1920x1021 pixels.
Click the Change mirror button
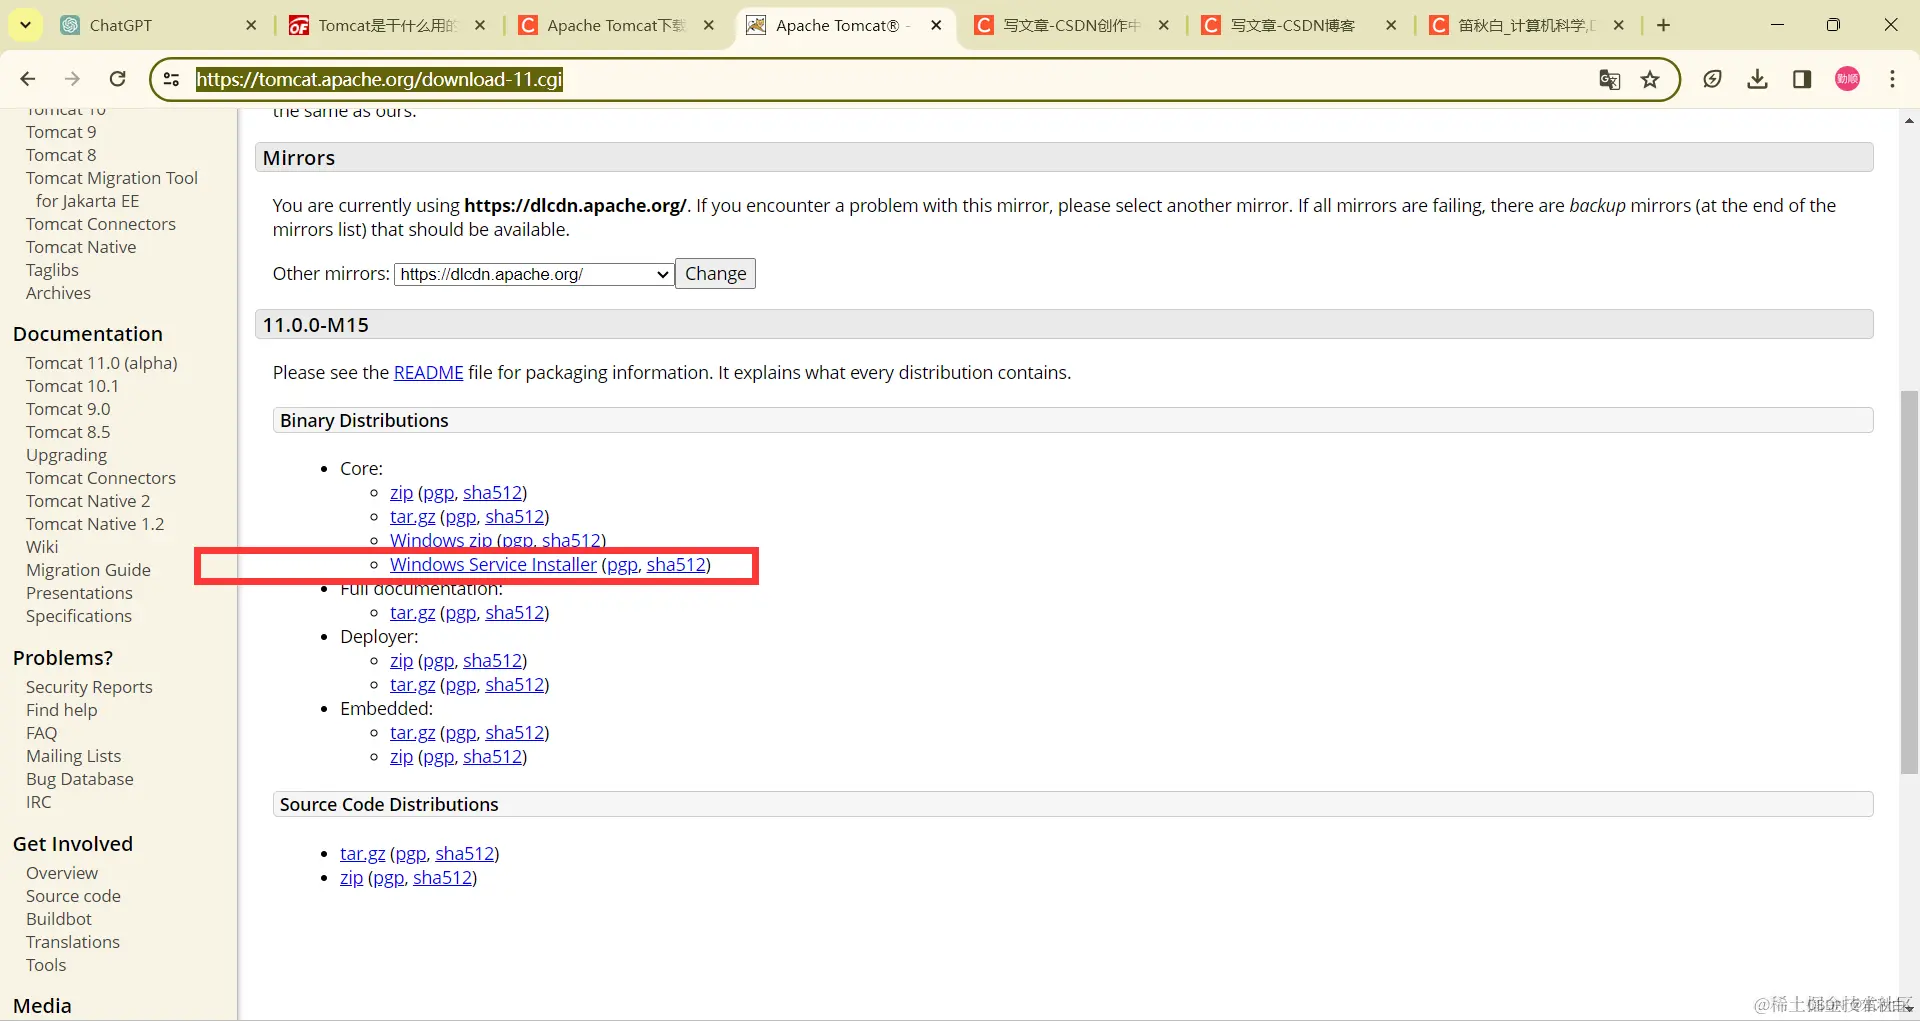tap(715, 274)
